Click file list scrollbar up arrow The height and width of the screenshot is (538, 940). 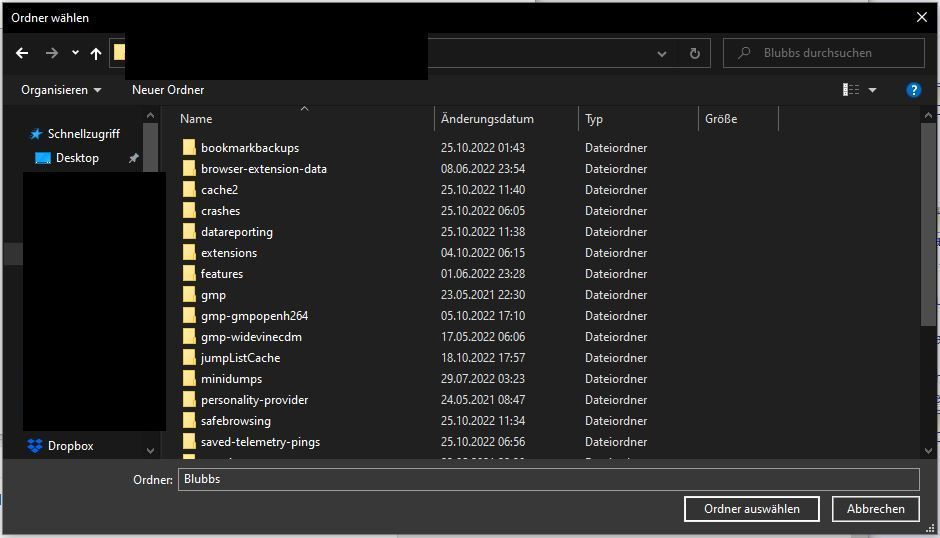click(929, 115)
